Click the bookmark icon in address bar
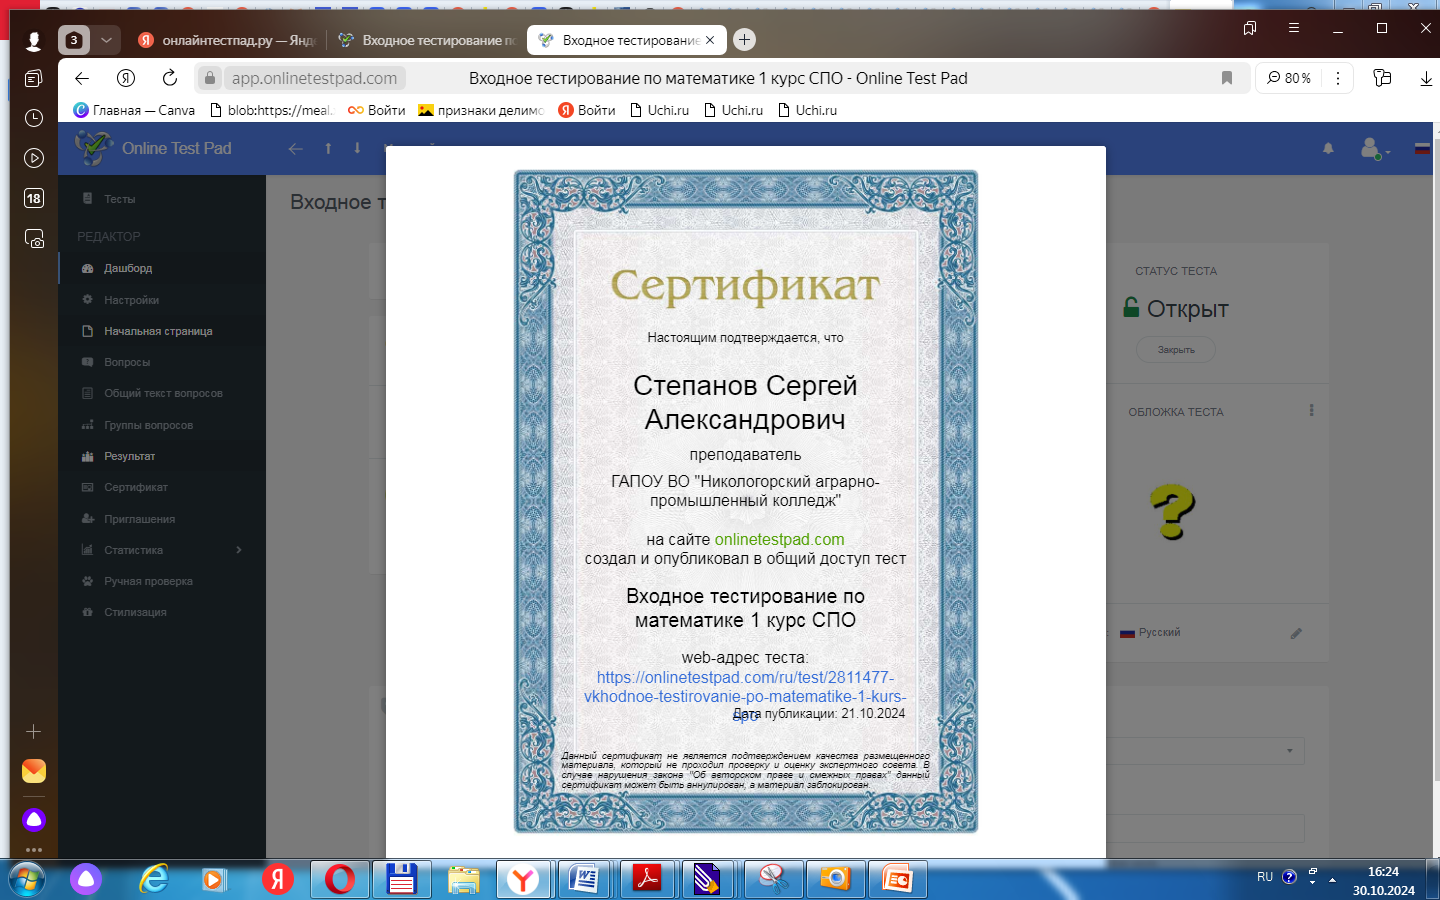 coord(1227,78)
